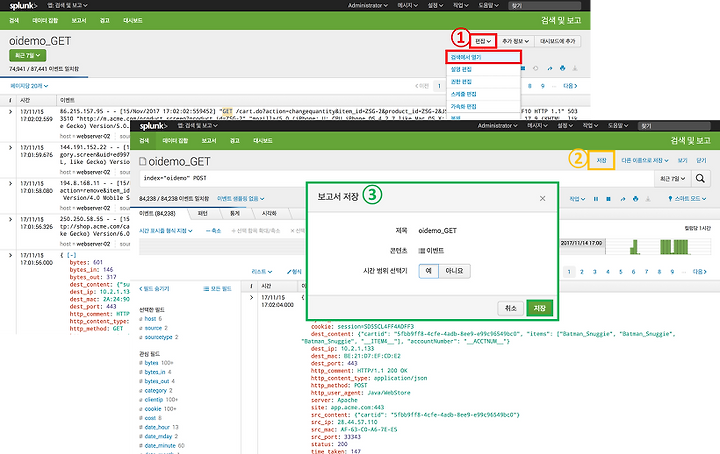Click the 저장 link beside 다른 이름으로 저장
The image size is (720, 454).
[602, 161]
